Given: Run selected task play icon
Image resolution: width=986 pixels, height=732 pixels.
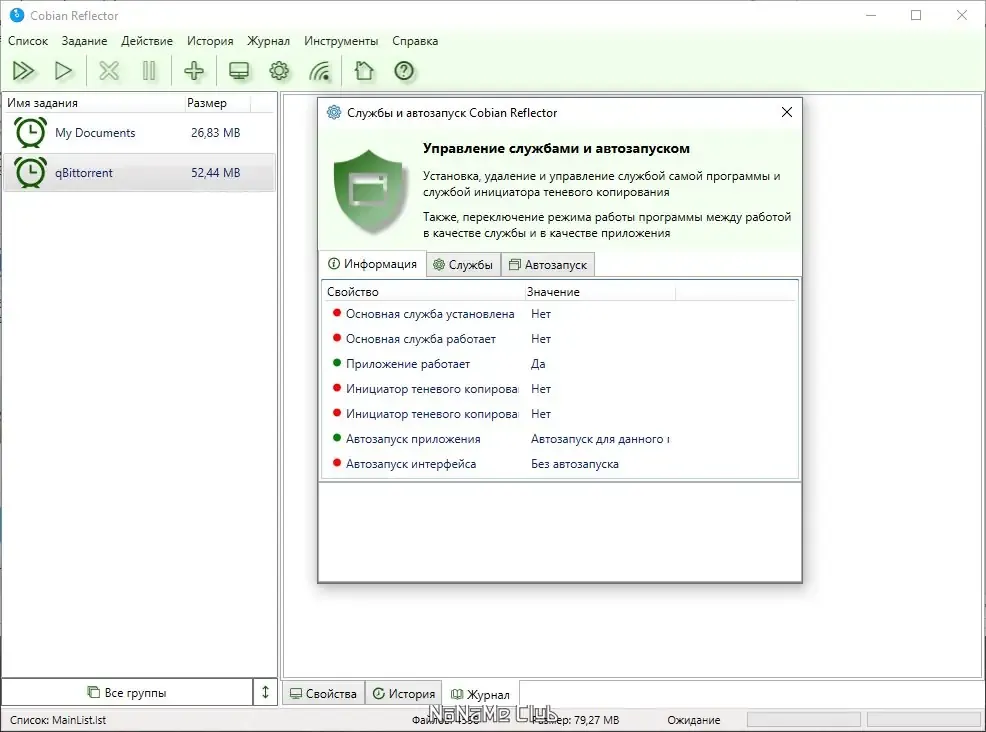Looking at the screenshot, I should [x=64, y=71].
